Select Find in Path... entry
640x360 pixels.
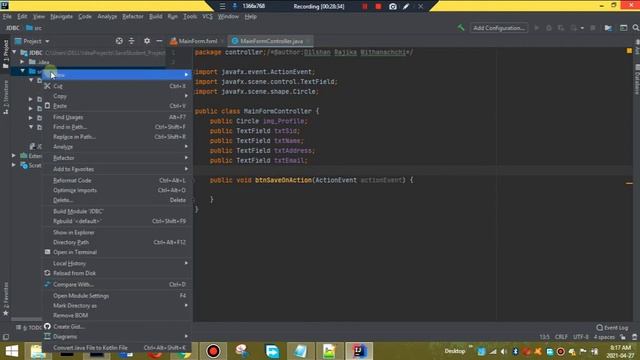pyautogui.click(x=118, y=127)
